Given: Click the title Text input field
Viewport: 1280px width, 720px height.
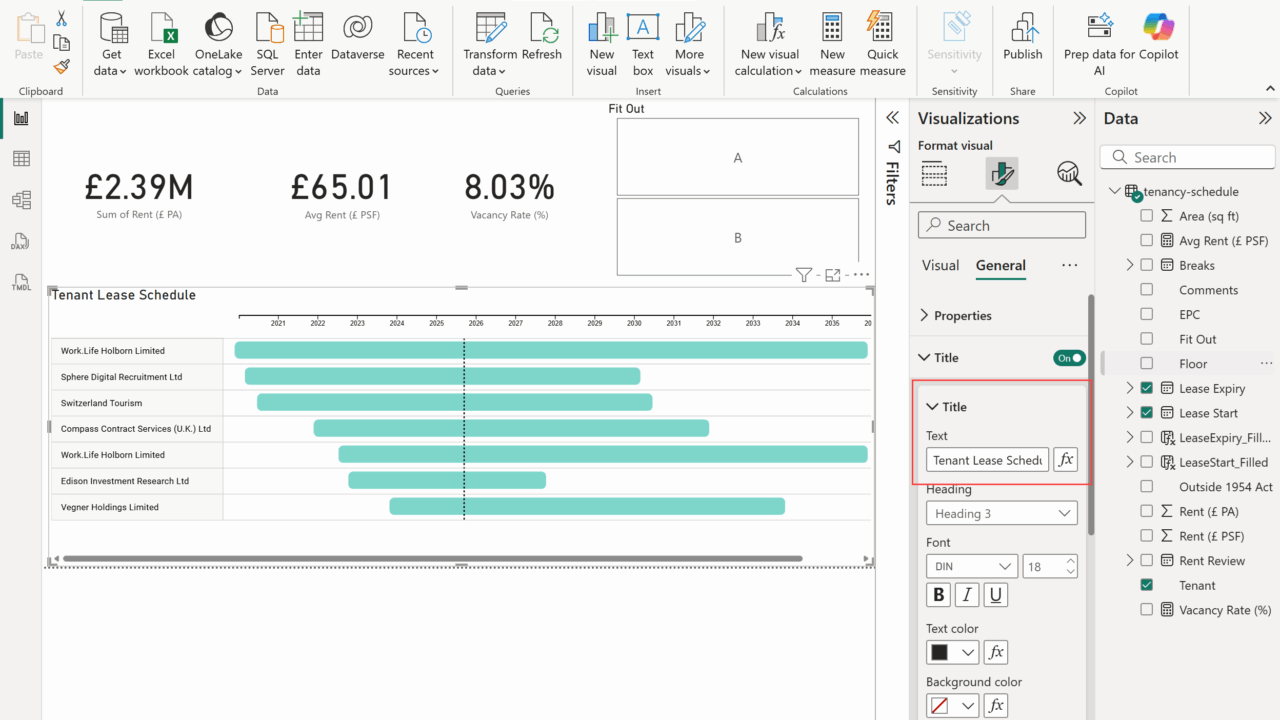Looking at the screenshot, I should pyautogui.click(x=987, y=460).
